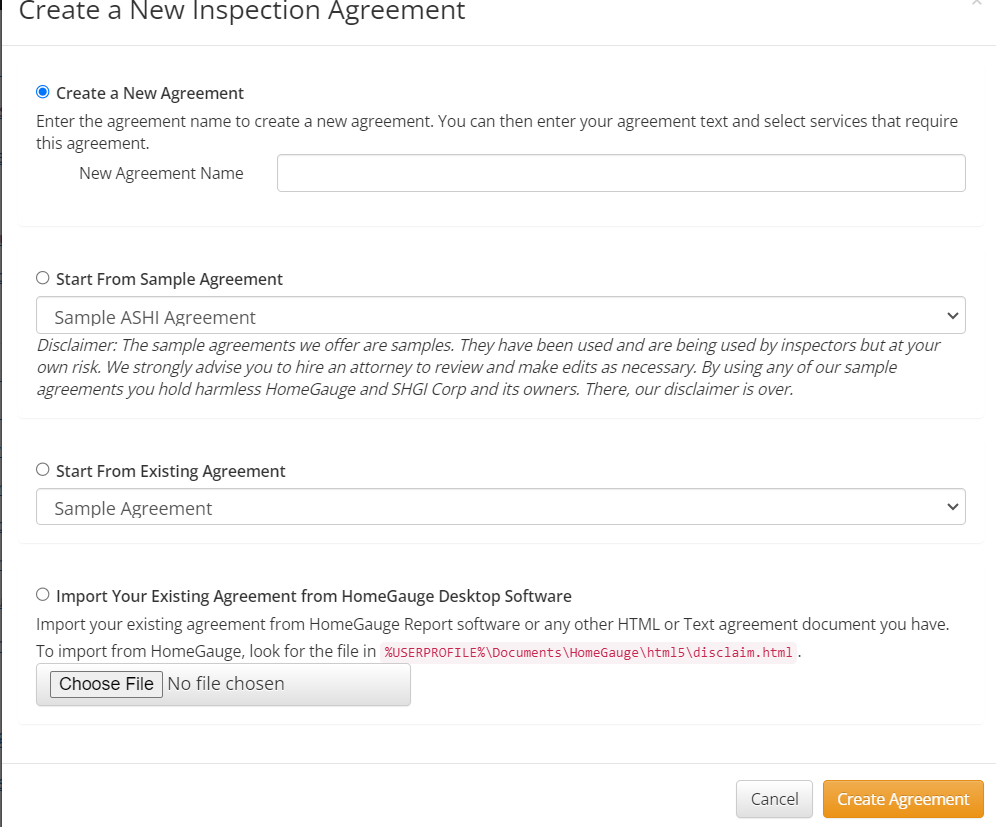Viewport: 996px width, 827px height.
Task: Click the 'Create a New Agreement' label text
Action: tap(150, 93)
